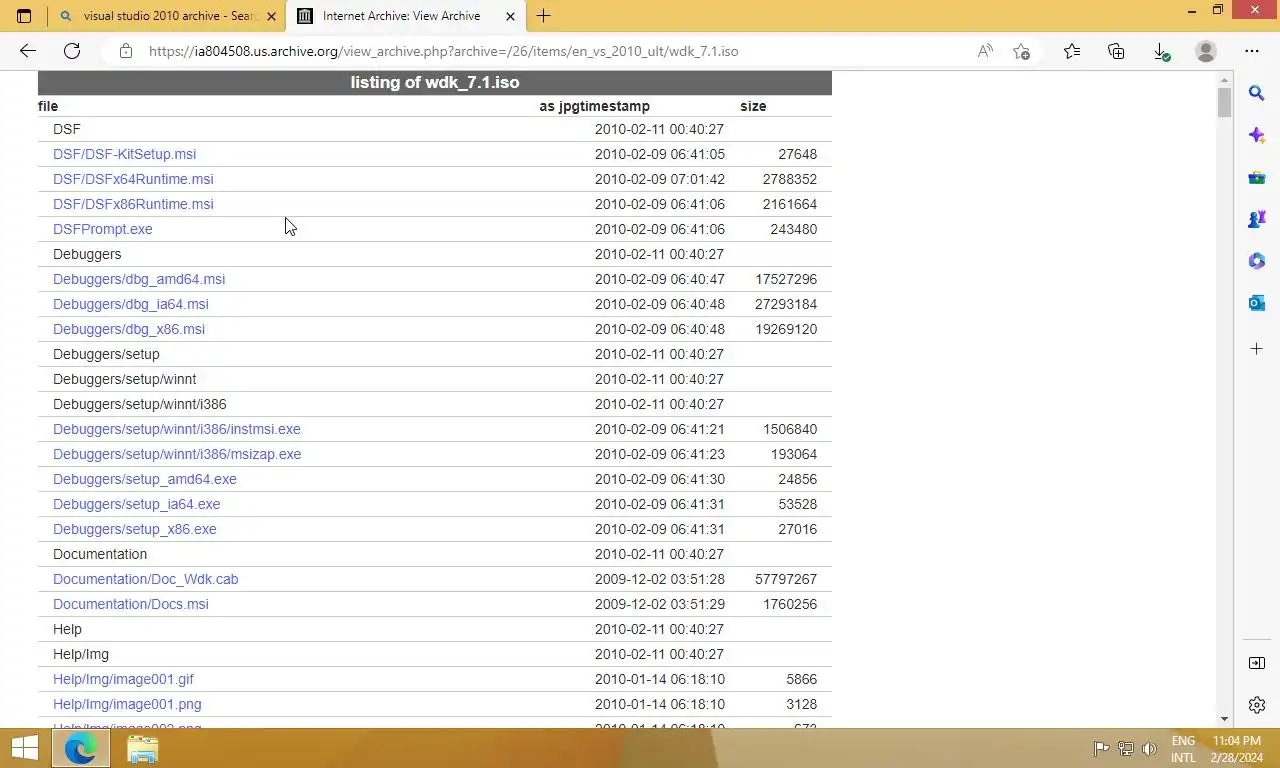Add a new sidebar app

[1257, 349]
